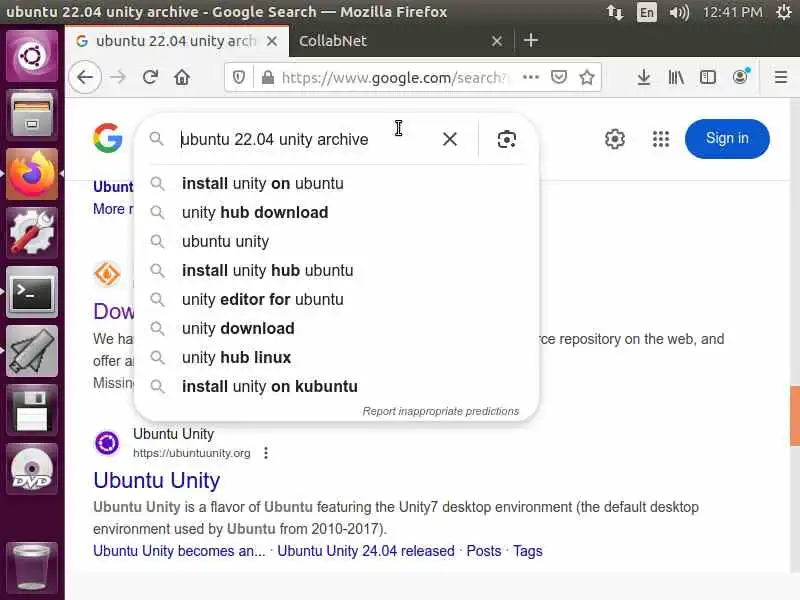Click the site security padlock icon
800x600 pixels.
pos(267,78)
